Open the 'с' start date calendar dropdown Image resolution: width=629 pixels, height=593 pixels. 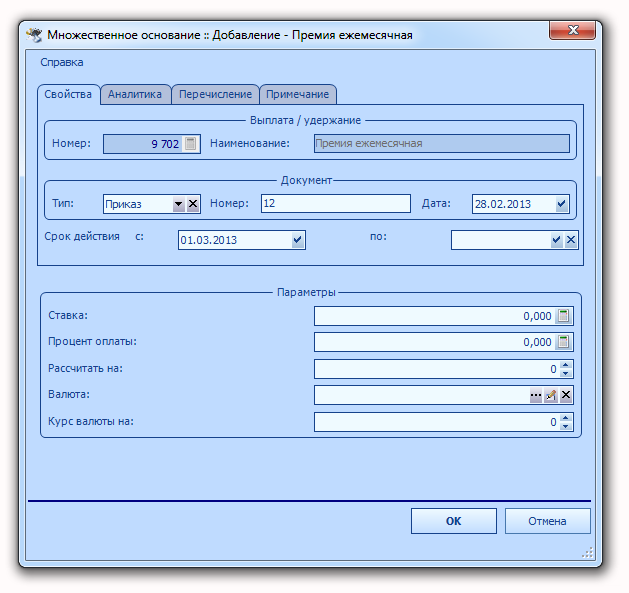(297, 240)
